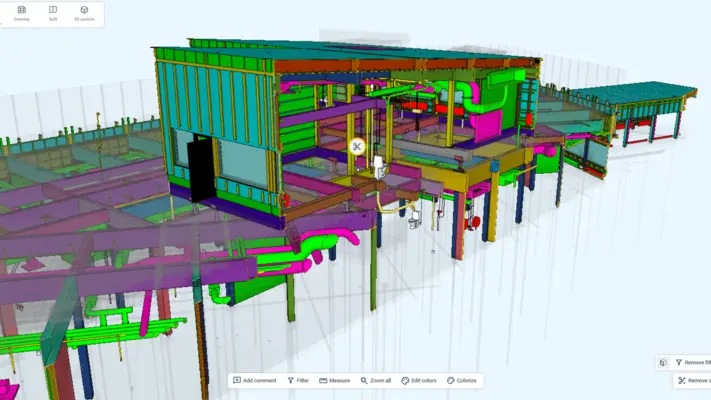This screenshot has width=711, height=400.
Task: Open the Edit colors palette
Action: tap(419, 380)
